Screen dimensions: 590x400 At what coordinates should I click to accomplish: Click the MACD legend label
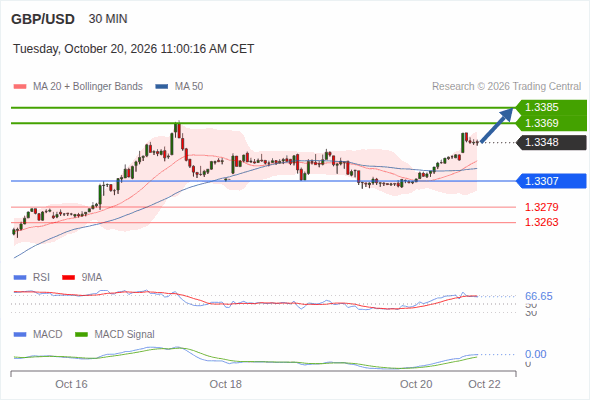[x=48, y=334]
